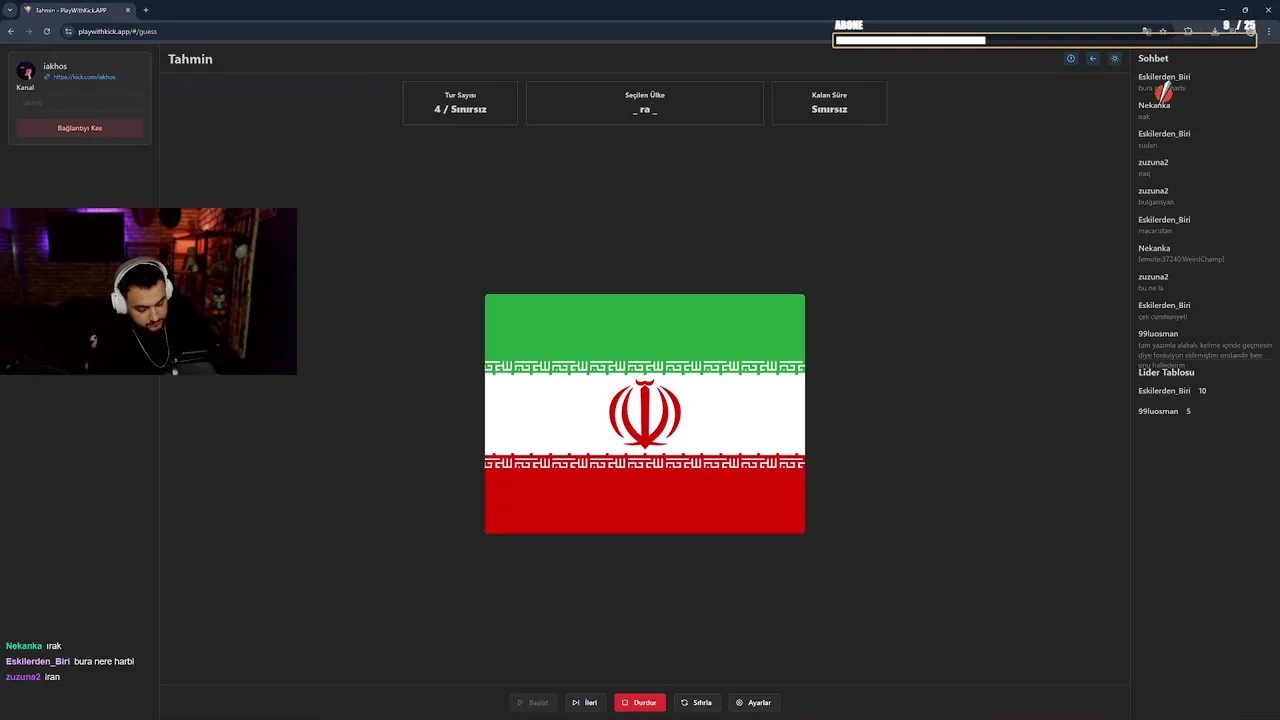This screenshot has width=1280, height=720.
Task: Open the browser three-dot menu
Action: [1268, 31]
